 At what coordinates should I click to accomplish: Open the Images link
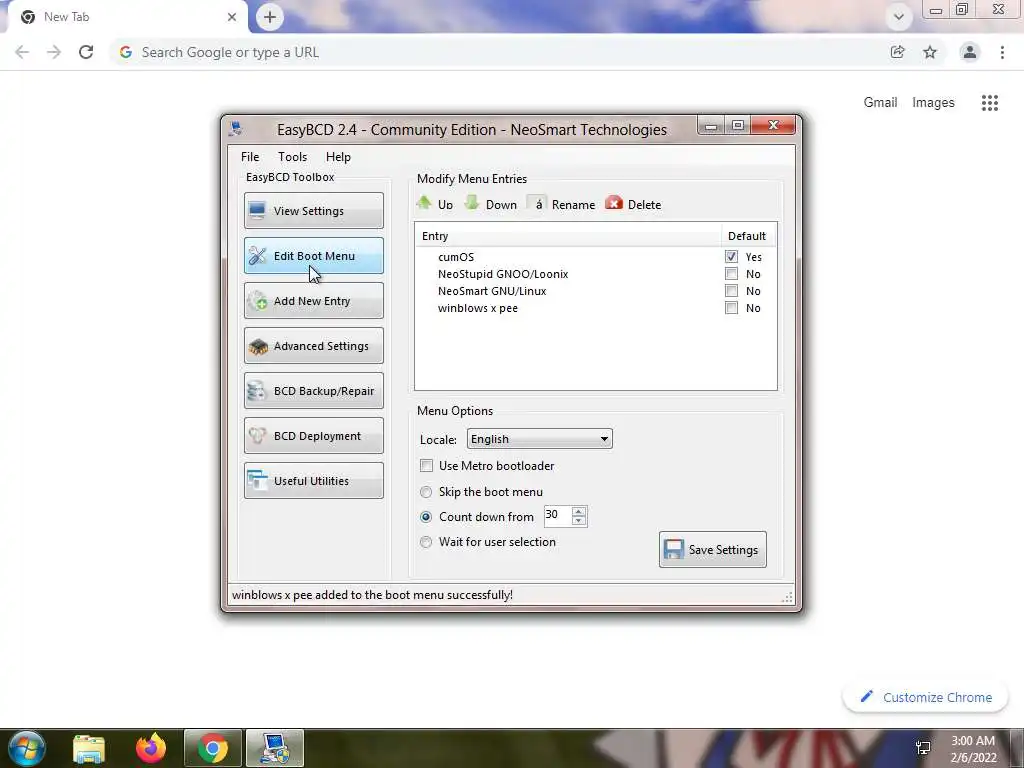[x=933, y=103]
